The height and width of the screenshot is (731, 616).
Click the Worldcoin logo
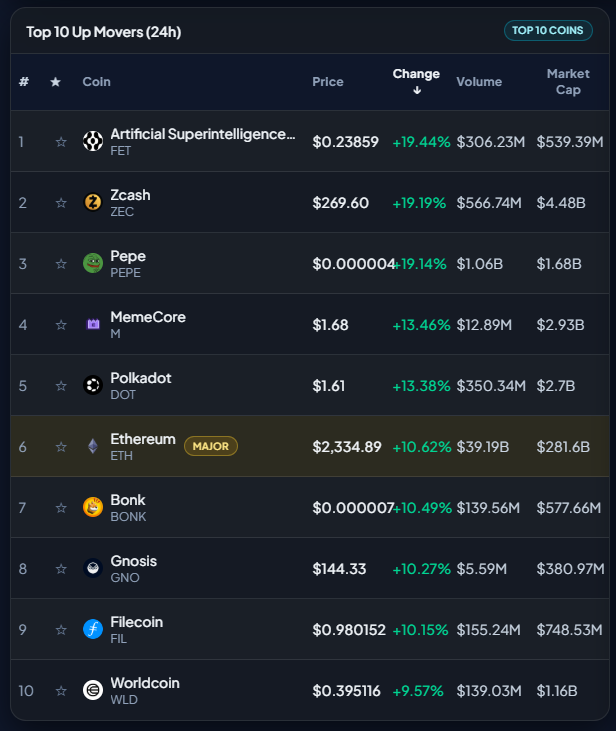pyautogui.click(x=93, y=690)
